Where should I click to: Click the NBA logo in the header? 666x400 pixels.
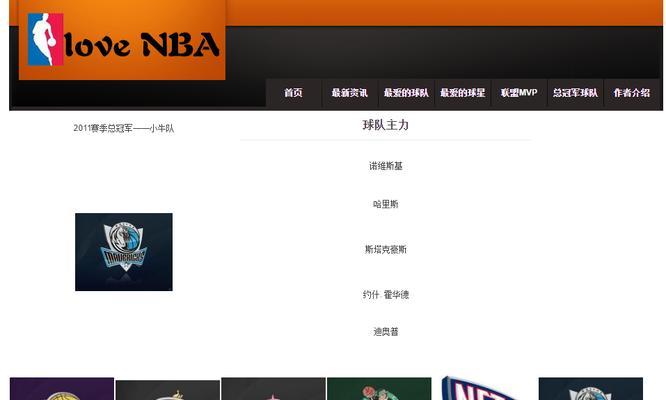(x=45, y=39)
